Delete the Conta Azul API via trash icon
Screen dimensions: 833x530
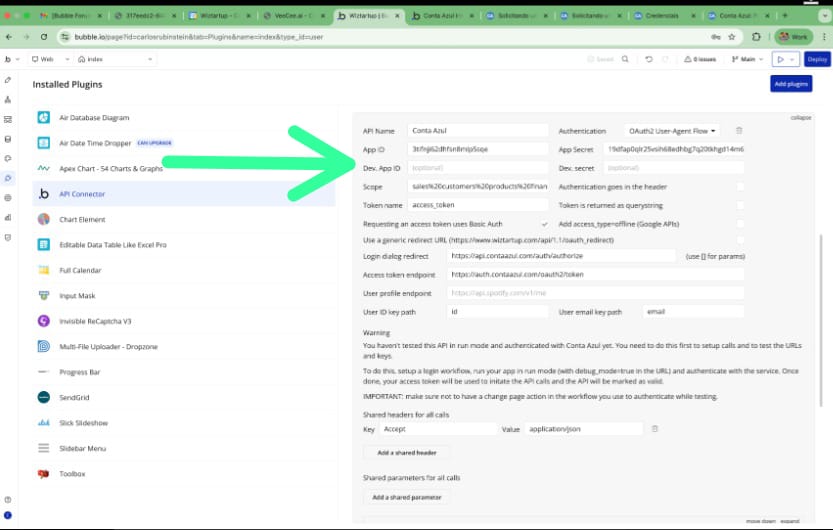click(739, 131)
